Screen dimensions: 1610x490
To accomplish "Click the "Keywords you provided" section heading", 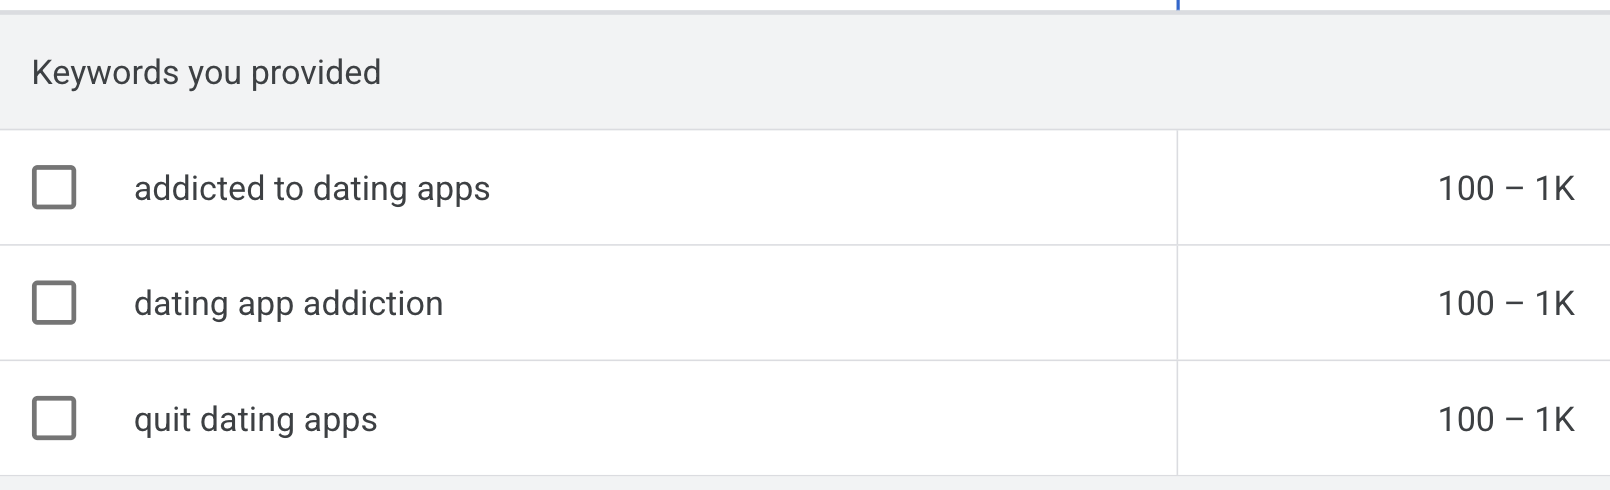I will 206,73.
